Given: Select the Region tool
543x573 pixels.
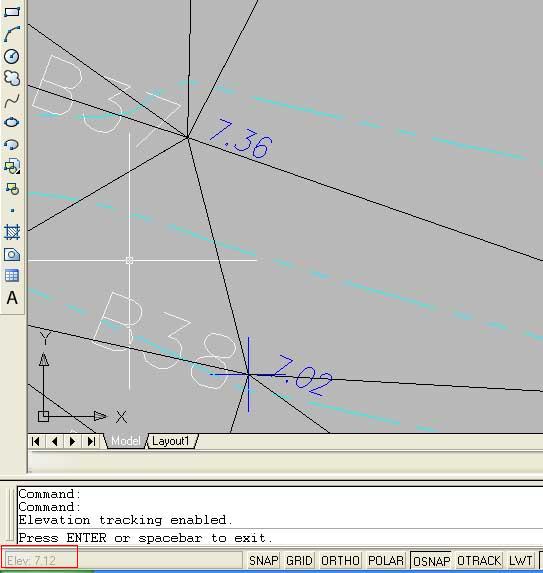Looking at the screenshot, I should (x=12, y=254).
